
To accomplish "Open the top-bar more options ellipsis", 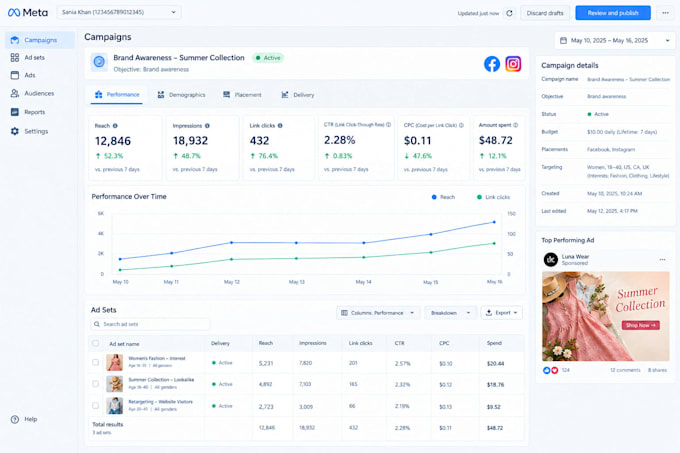I will point(665,13).
